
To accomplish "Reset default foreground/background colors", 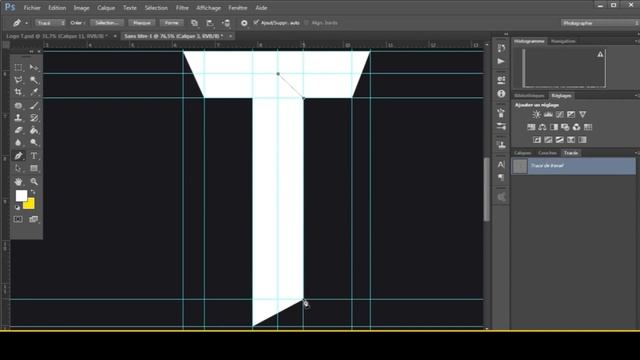I will coord(18,207).
